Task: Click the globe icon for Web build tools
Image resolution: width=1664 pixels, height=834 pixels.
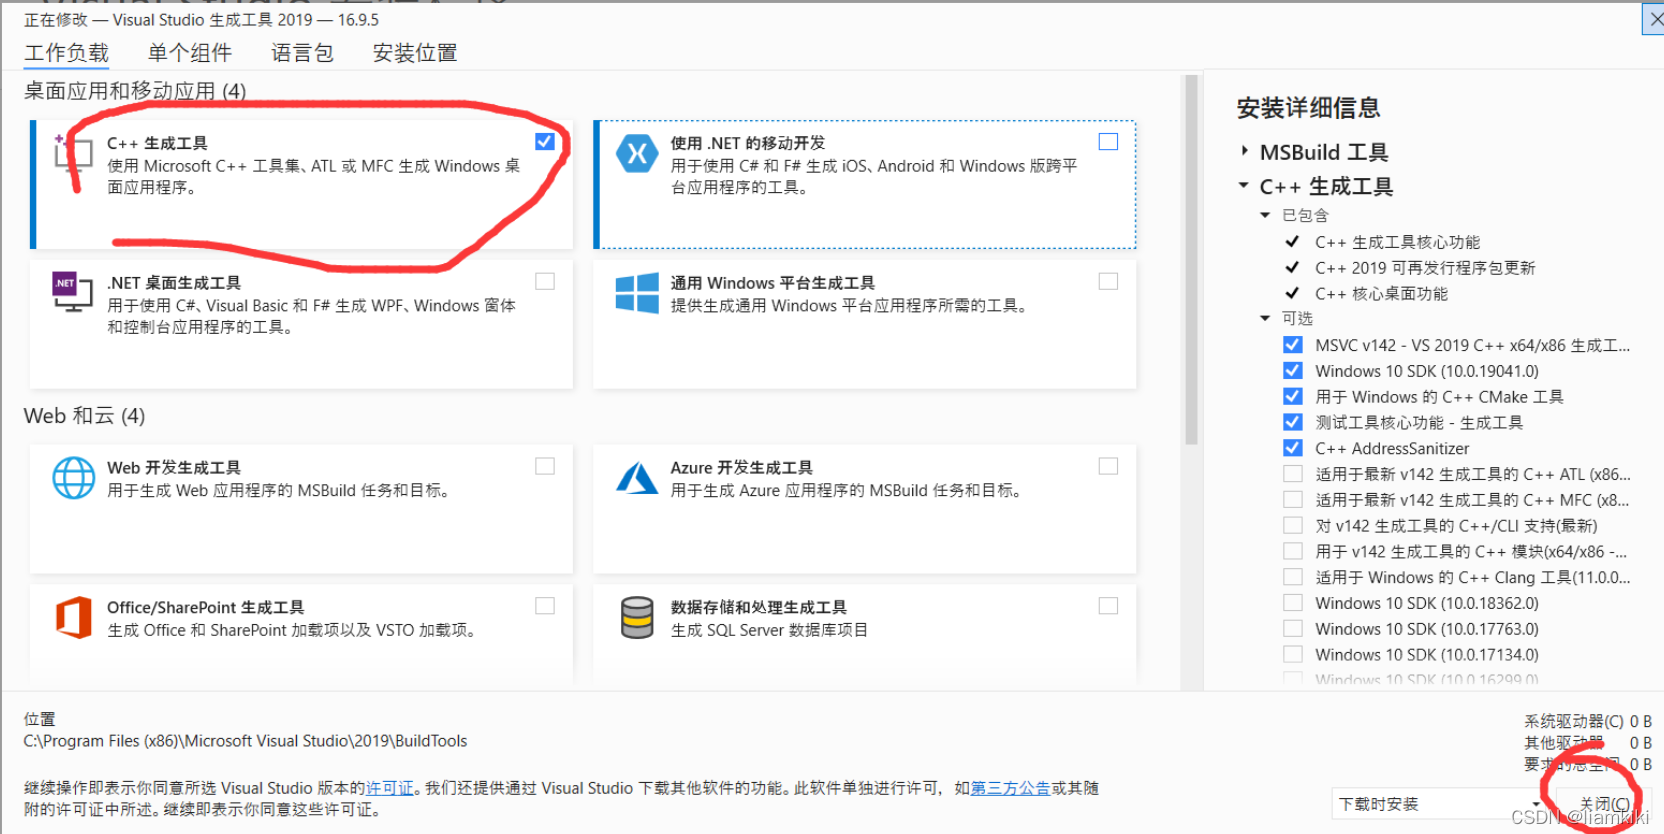Action: (x=74, y=478)
